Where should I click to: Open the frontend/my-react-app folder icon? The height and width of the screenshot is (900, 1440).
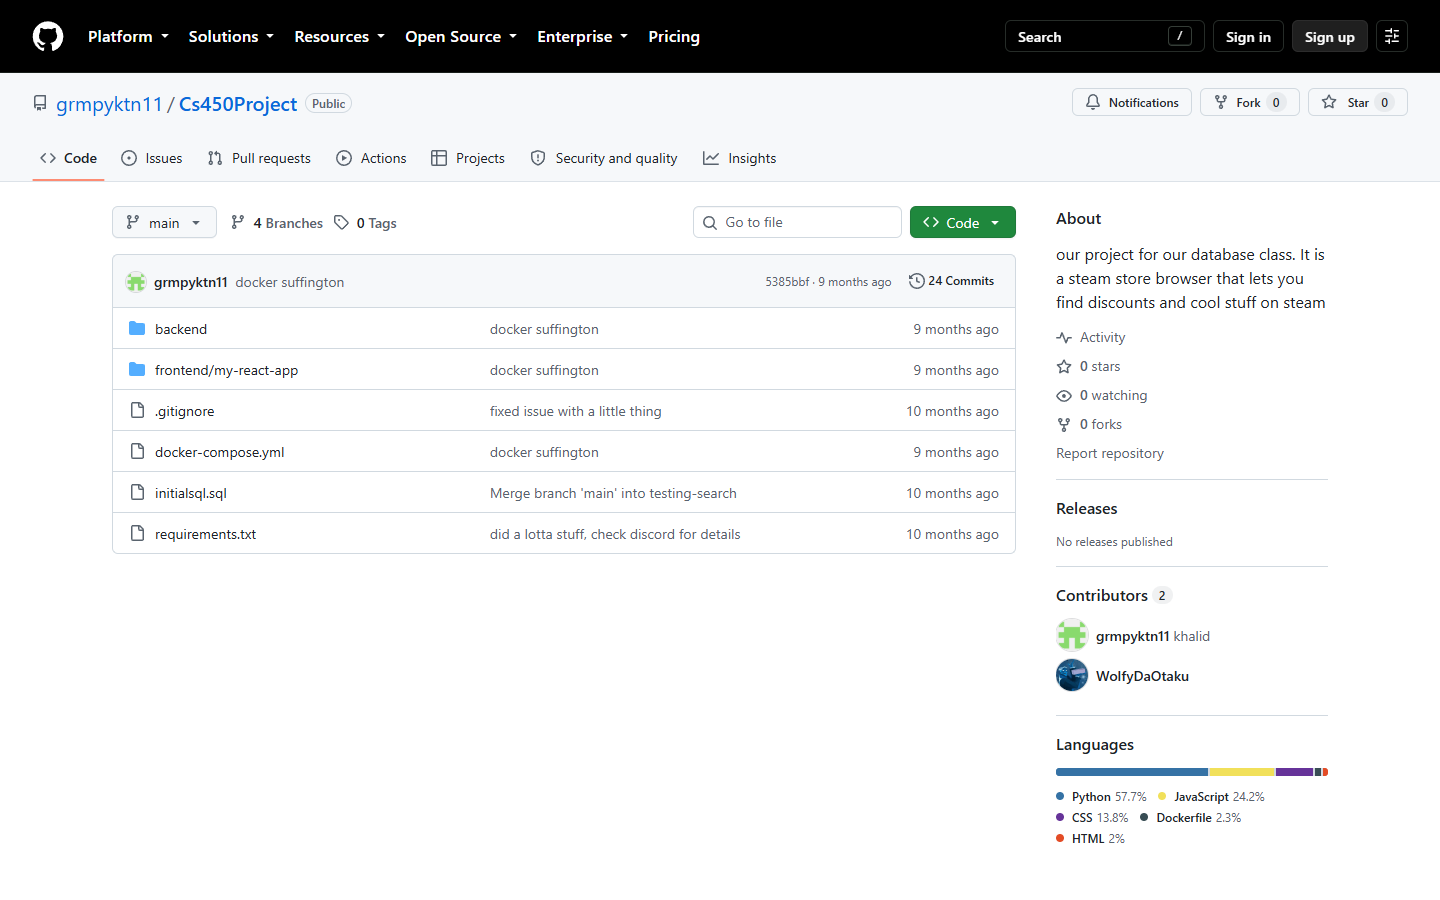(x=137, y=370)
